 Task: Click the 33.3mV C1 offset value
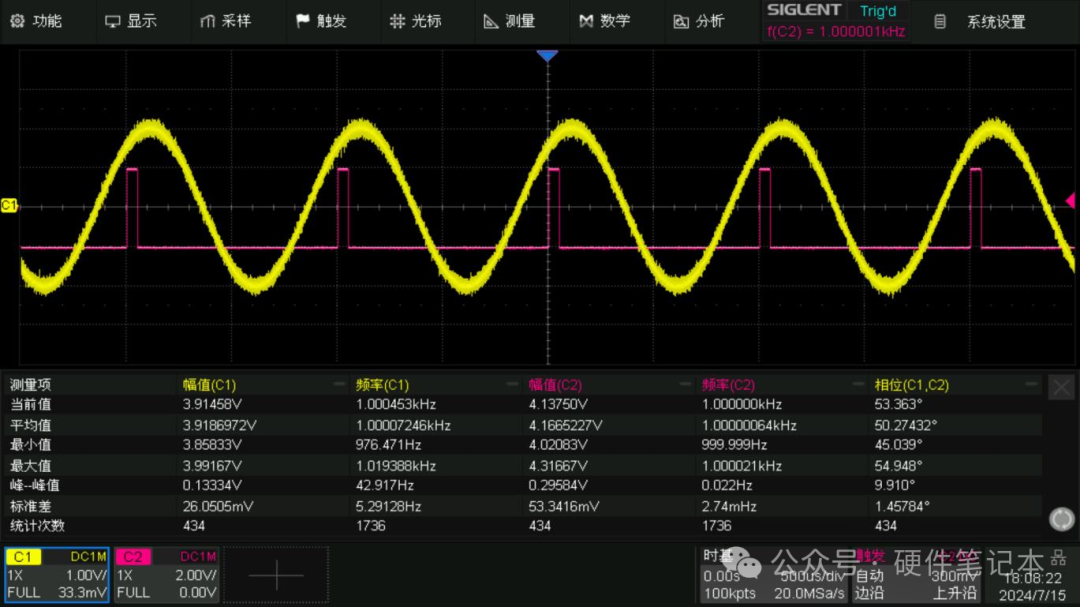tap(83, 593)
